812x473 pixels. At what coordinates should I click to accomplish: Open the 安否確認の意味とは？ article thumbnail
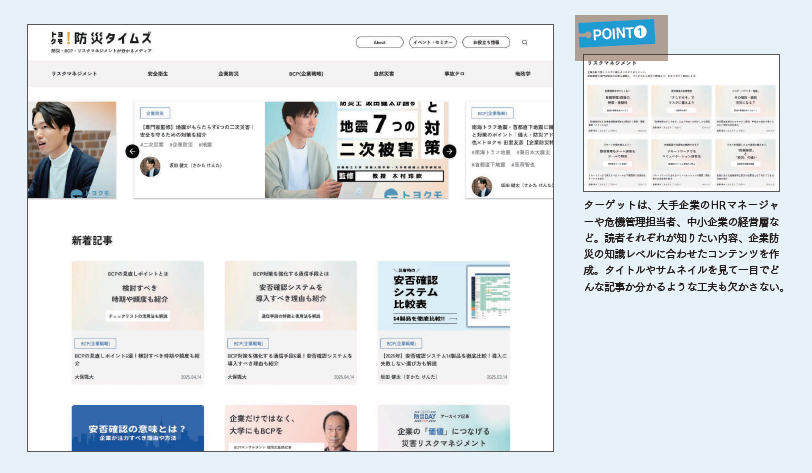pos(138,428)
